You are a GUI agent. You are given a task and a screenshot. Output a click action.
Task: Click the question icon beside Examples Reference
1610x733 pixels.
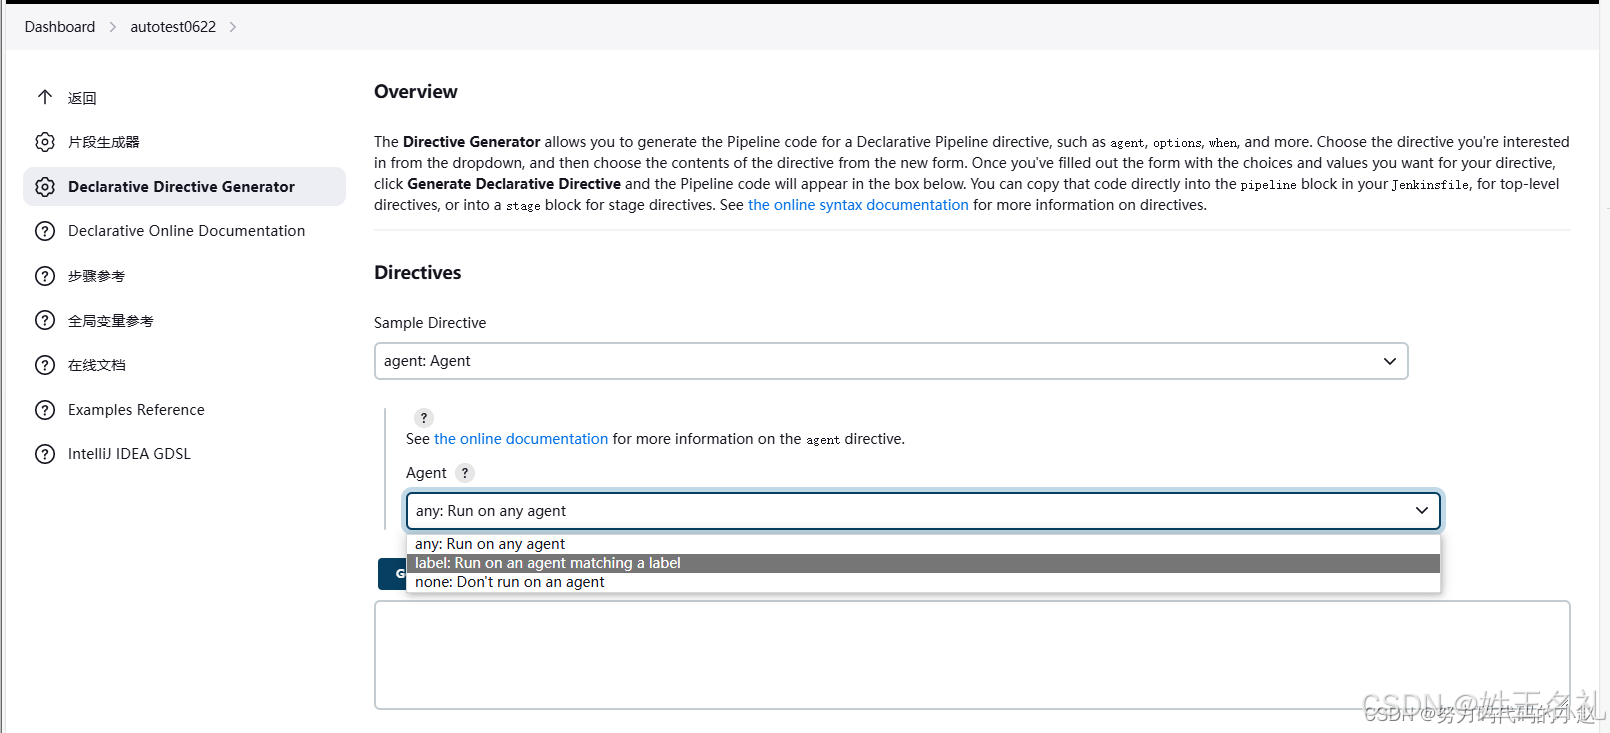coord(45,410)
